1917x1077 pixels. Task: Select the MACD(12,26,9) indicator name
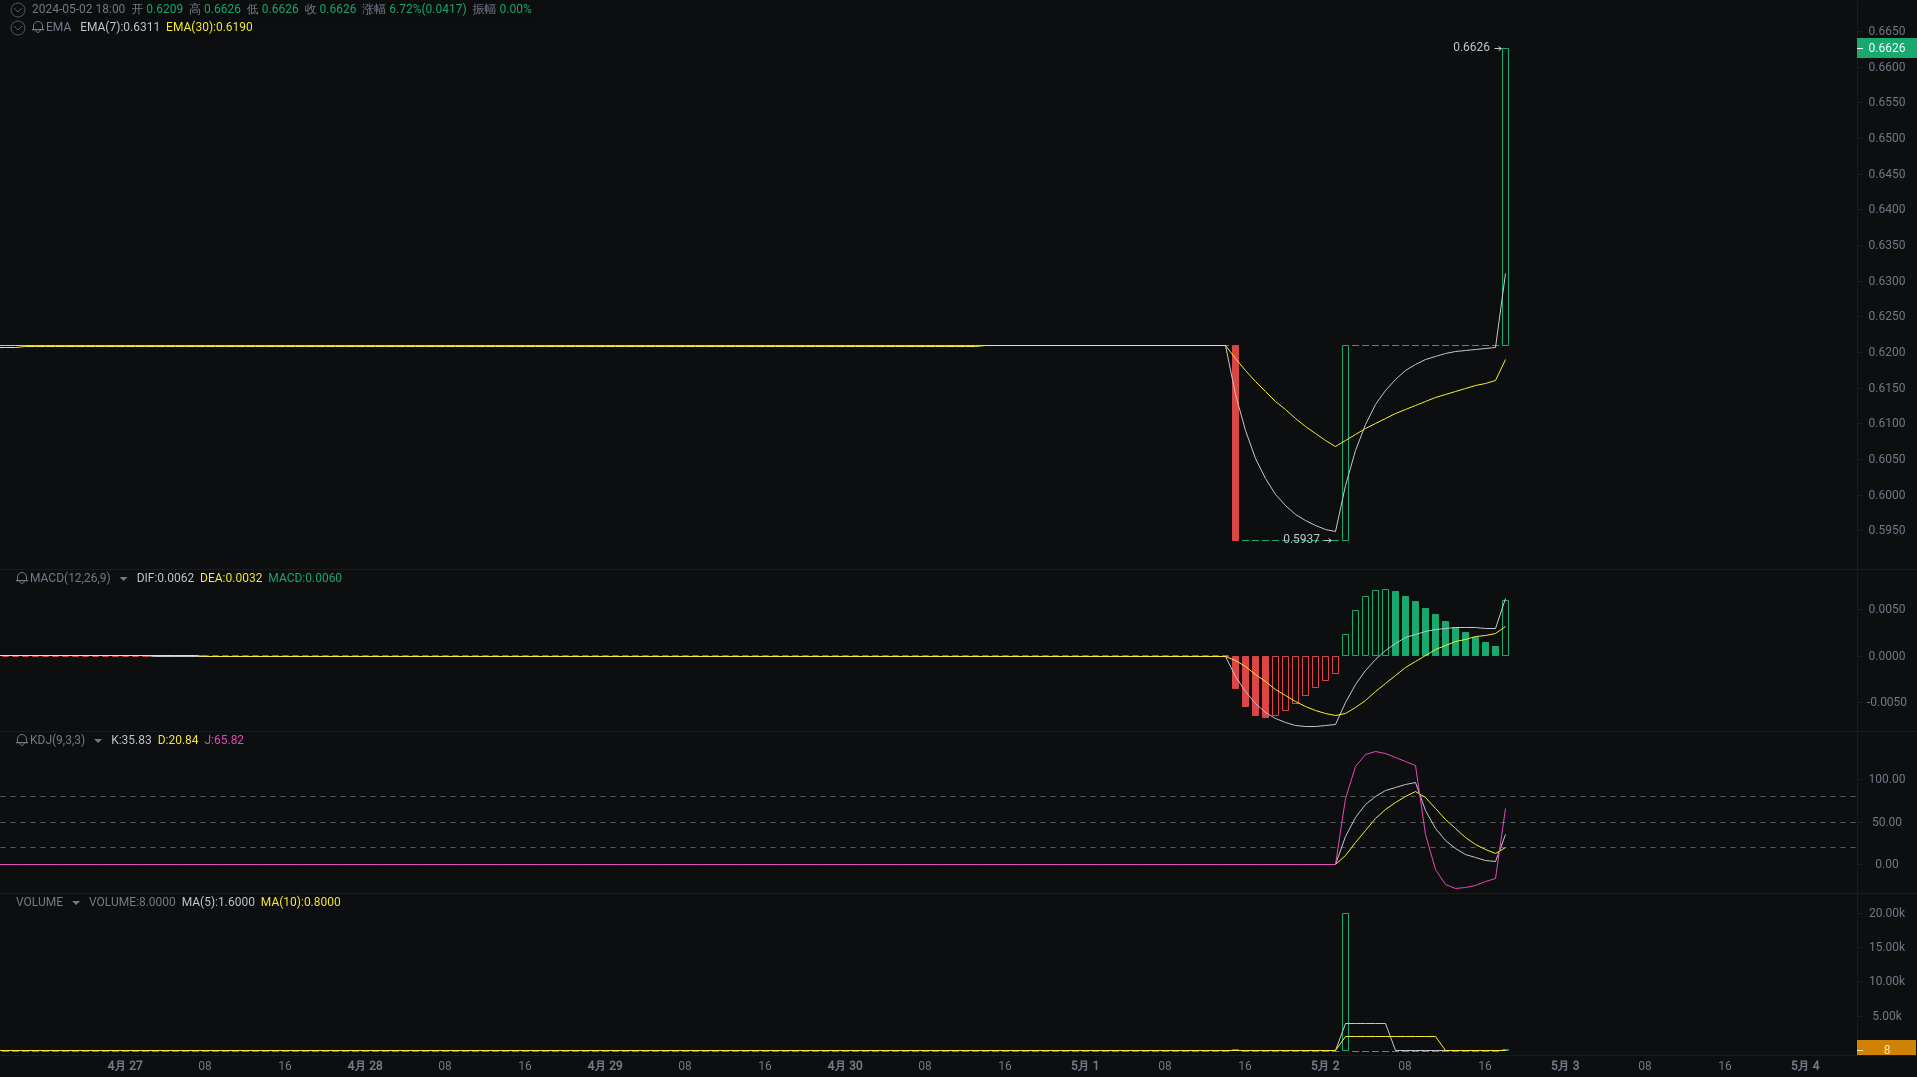[x=70, y=578]
